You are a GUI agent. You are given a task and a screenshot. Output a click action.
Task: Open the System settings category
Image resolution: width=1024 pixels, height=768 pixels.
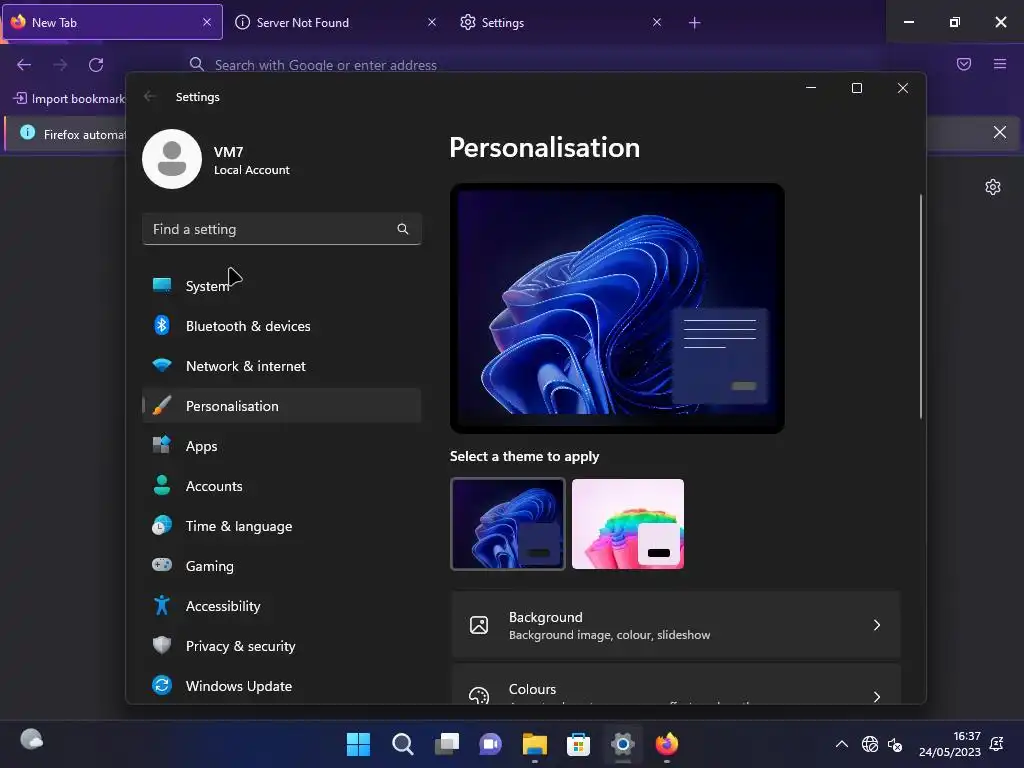(281, 286)
